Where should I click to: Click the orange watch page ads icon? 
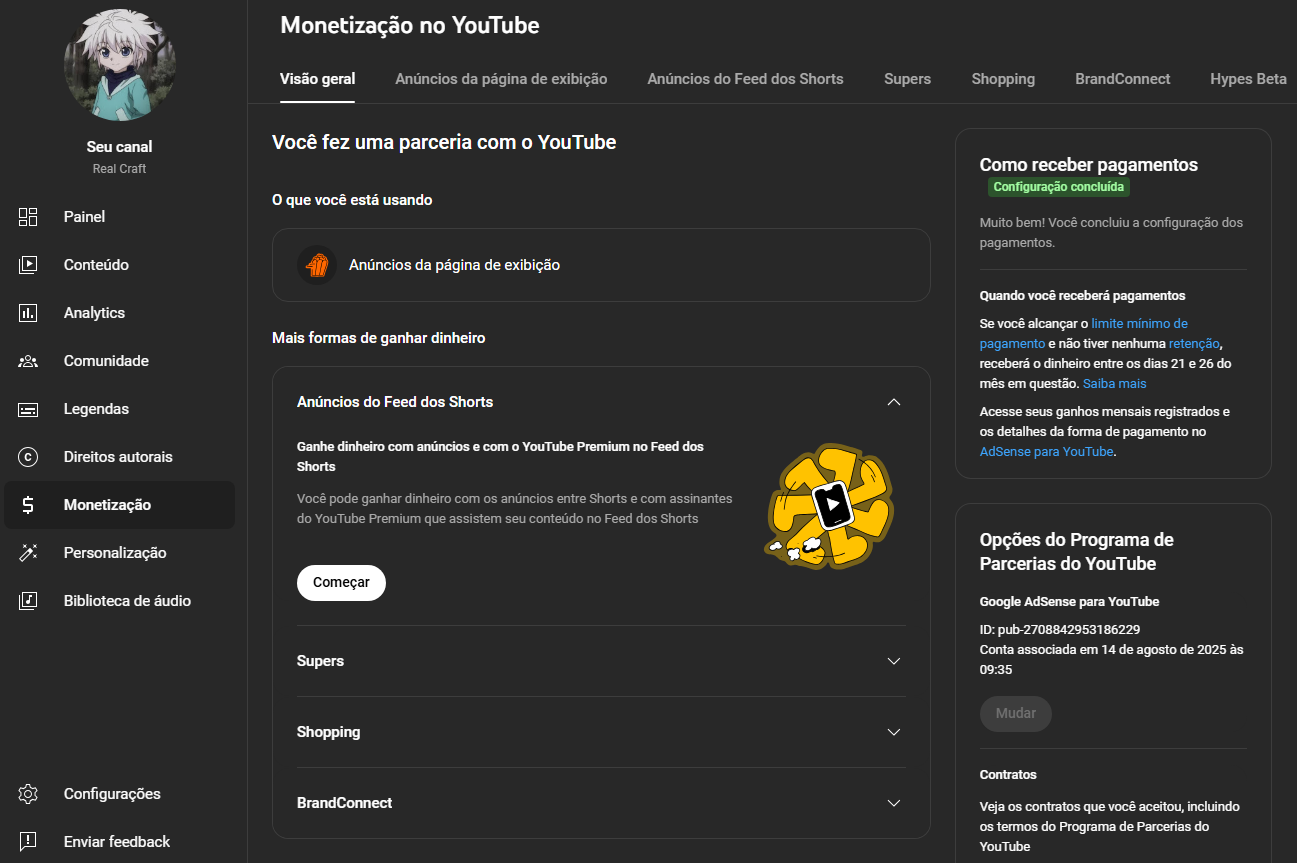(x=317, y=265)
